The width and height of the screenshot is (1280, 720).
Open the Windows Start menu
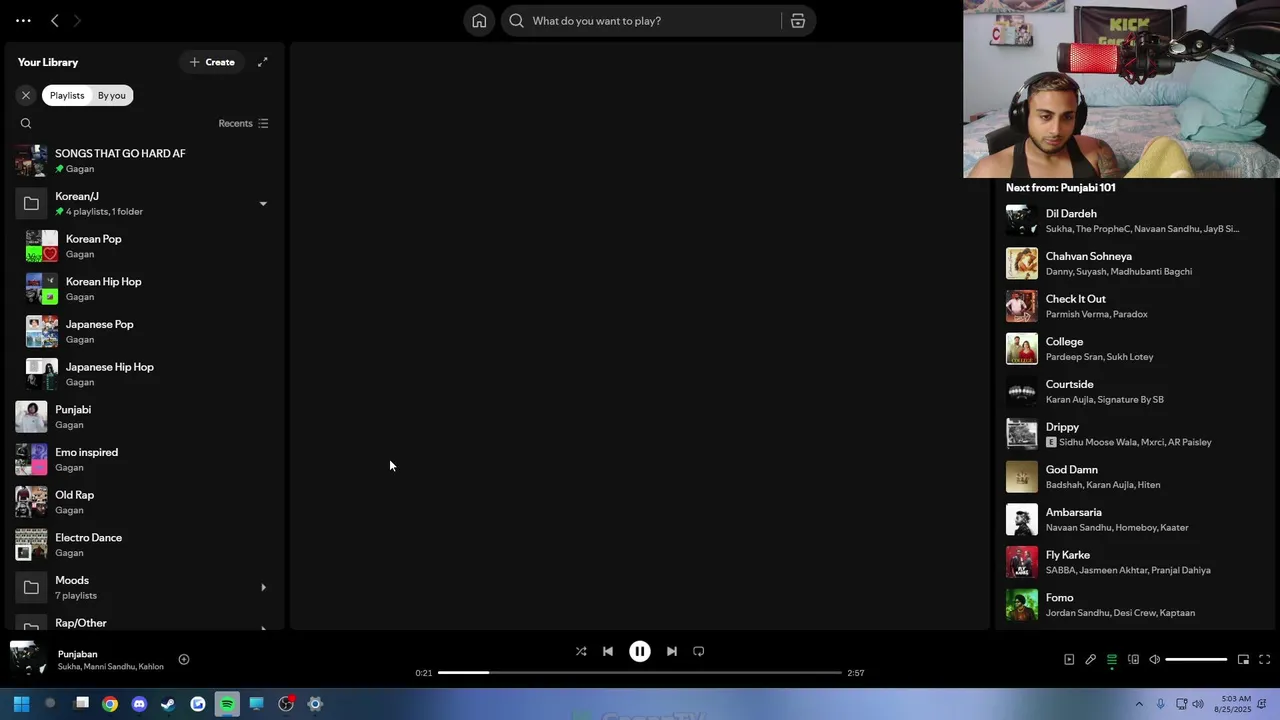coord(21,704)
